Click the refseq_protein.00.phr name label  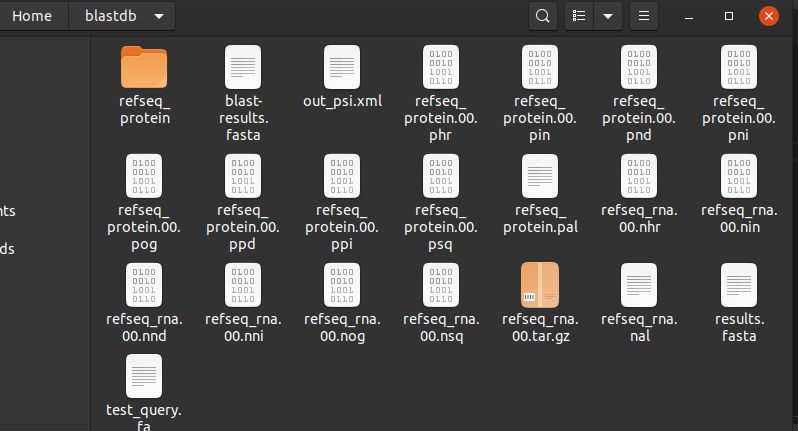coord(441,118)
